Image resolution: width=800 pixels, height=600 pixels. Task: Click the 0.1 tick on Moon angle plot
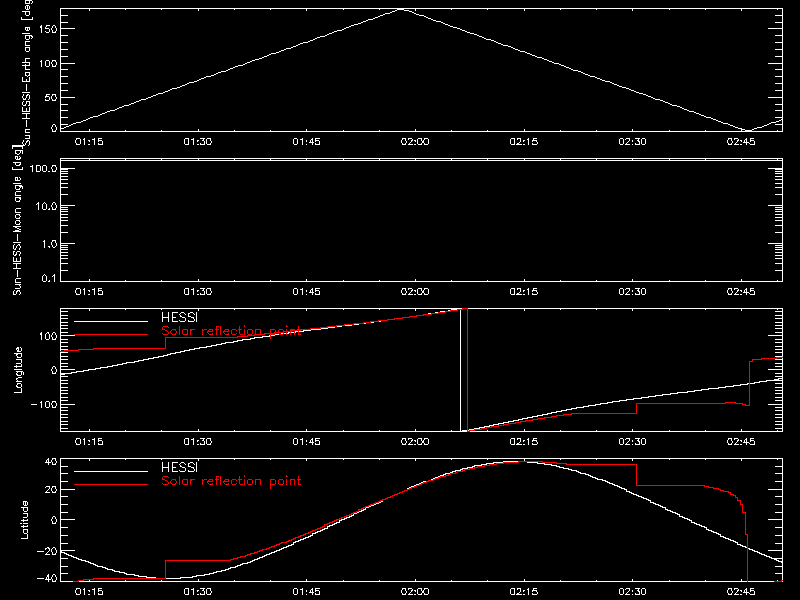tap(49, 278)
